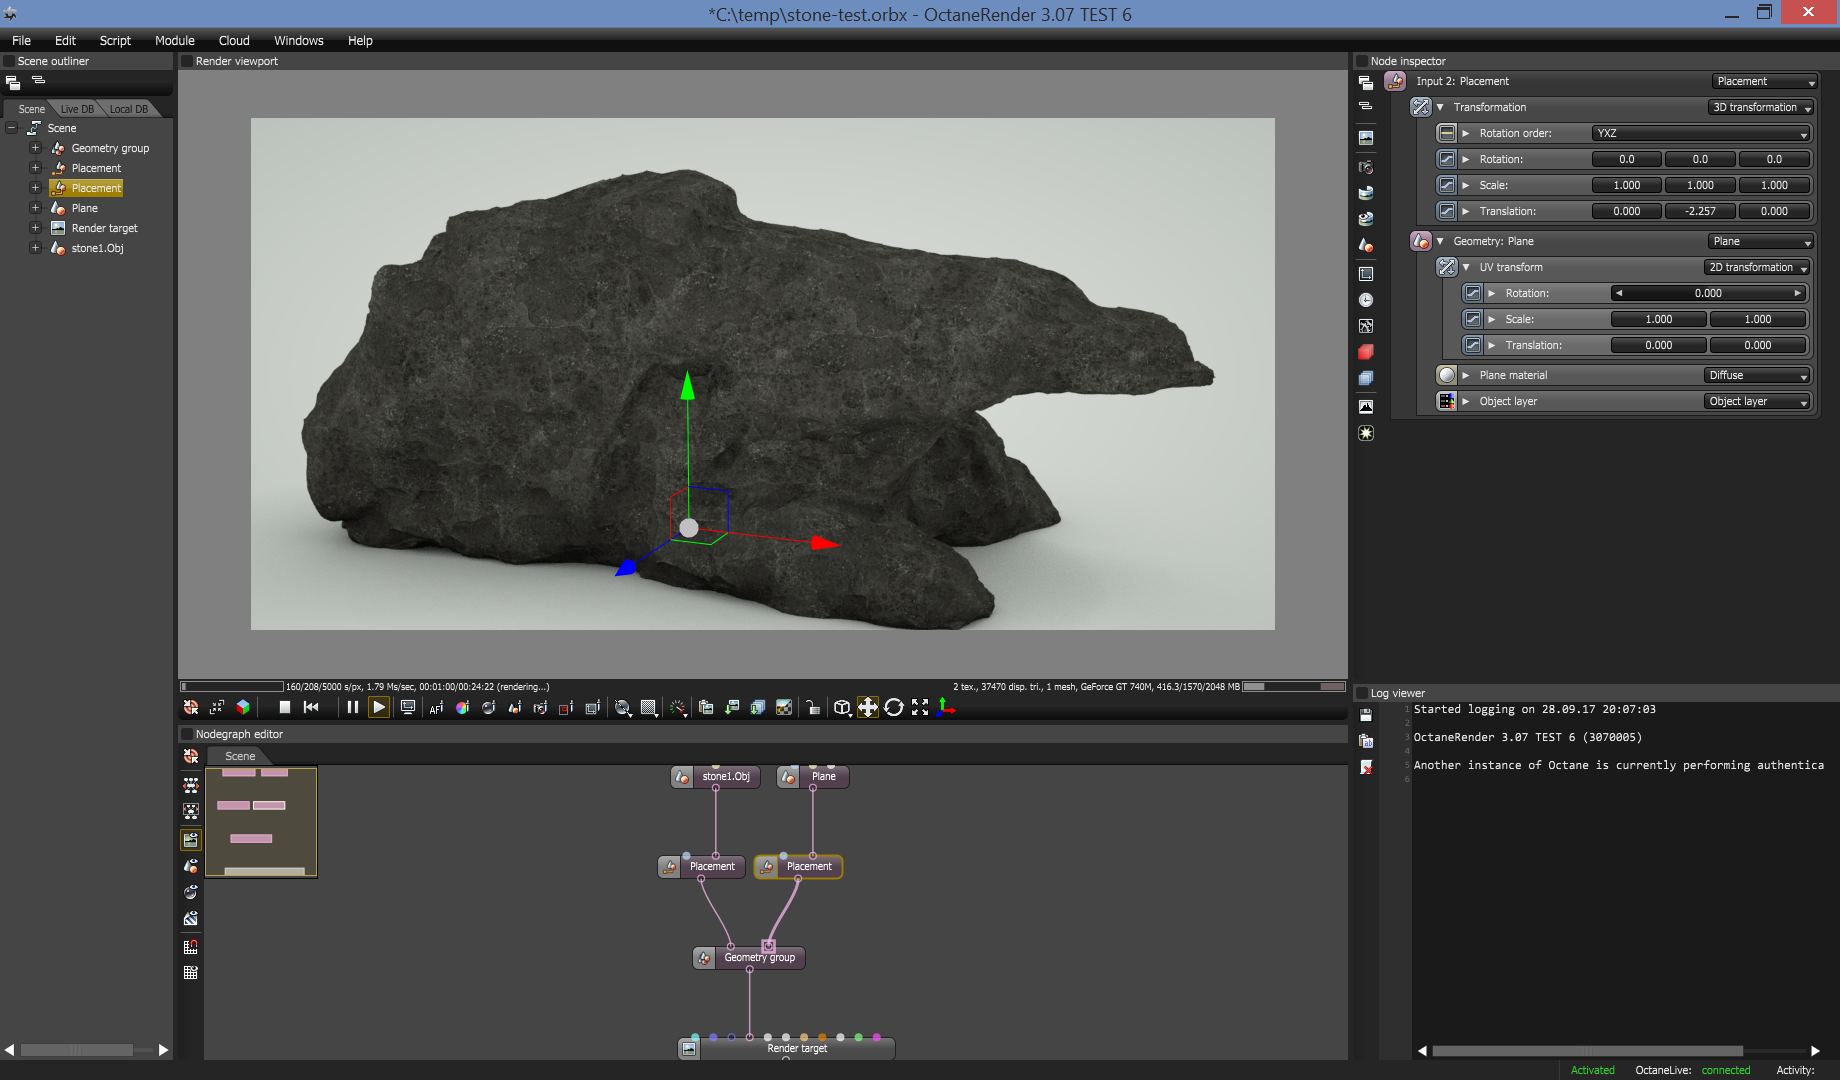Open the Rotation order YXZ dropdown
The width and height of the screenshot is (1840, 1080).
click(x=1700, y=133)
